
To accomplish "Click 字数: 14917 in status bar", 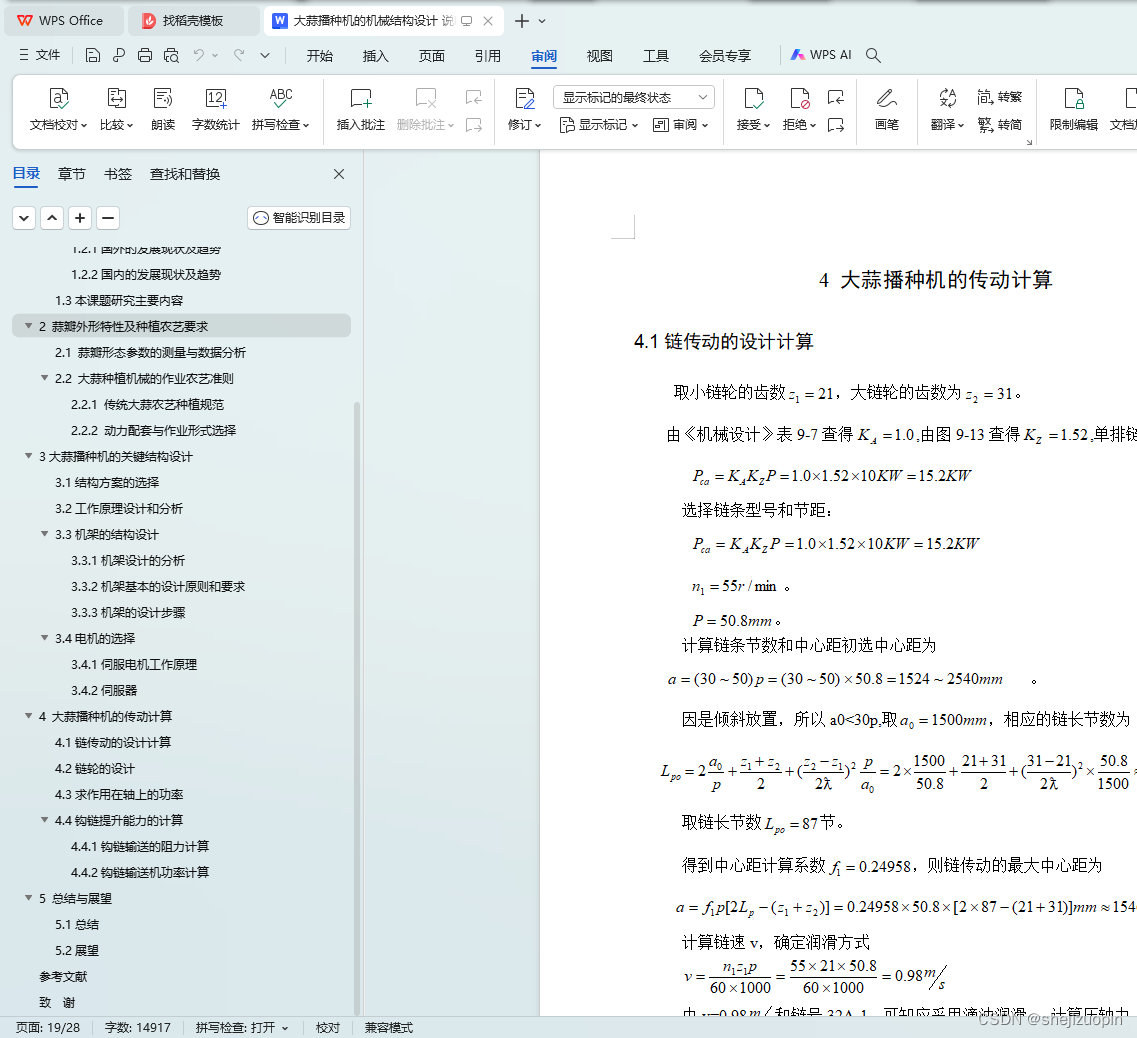I will pos(137,1027).
